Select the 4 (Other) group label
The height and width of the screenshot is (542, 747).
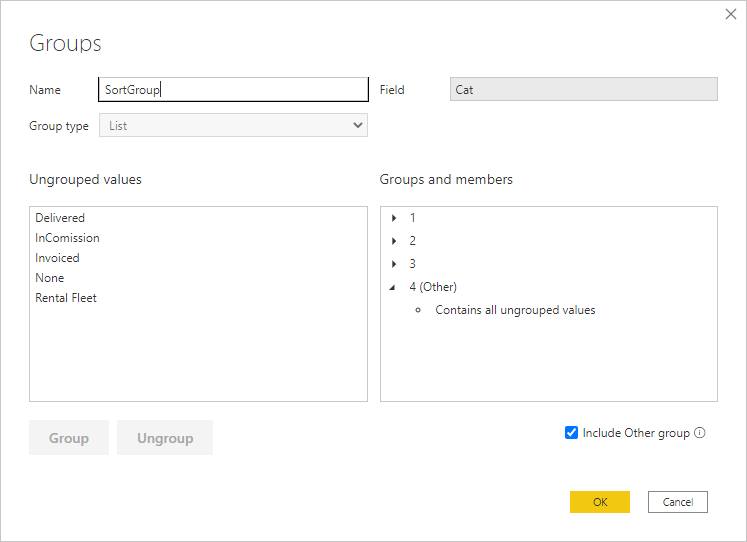(433, 287)
